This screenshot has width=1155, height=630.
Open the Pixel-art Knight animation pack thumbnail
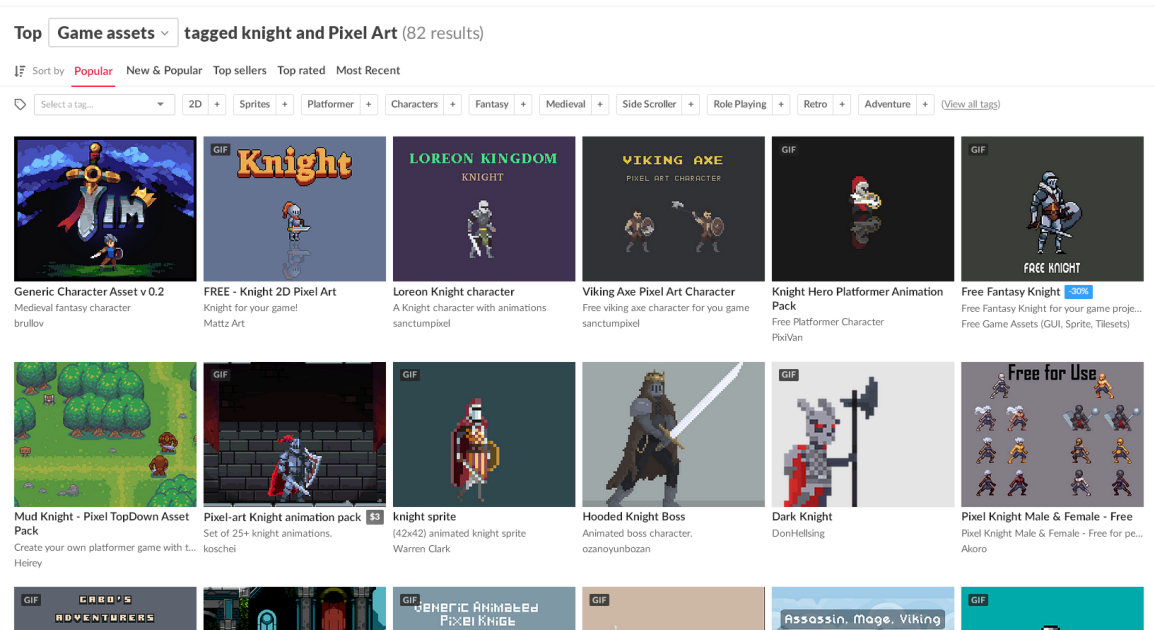point(295,434)
